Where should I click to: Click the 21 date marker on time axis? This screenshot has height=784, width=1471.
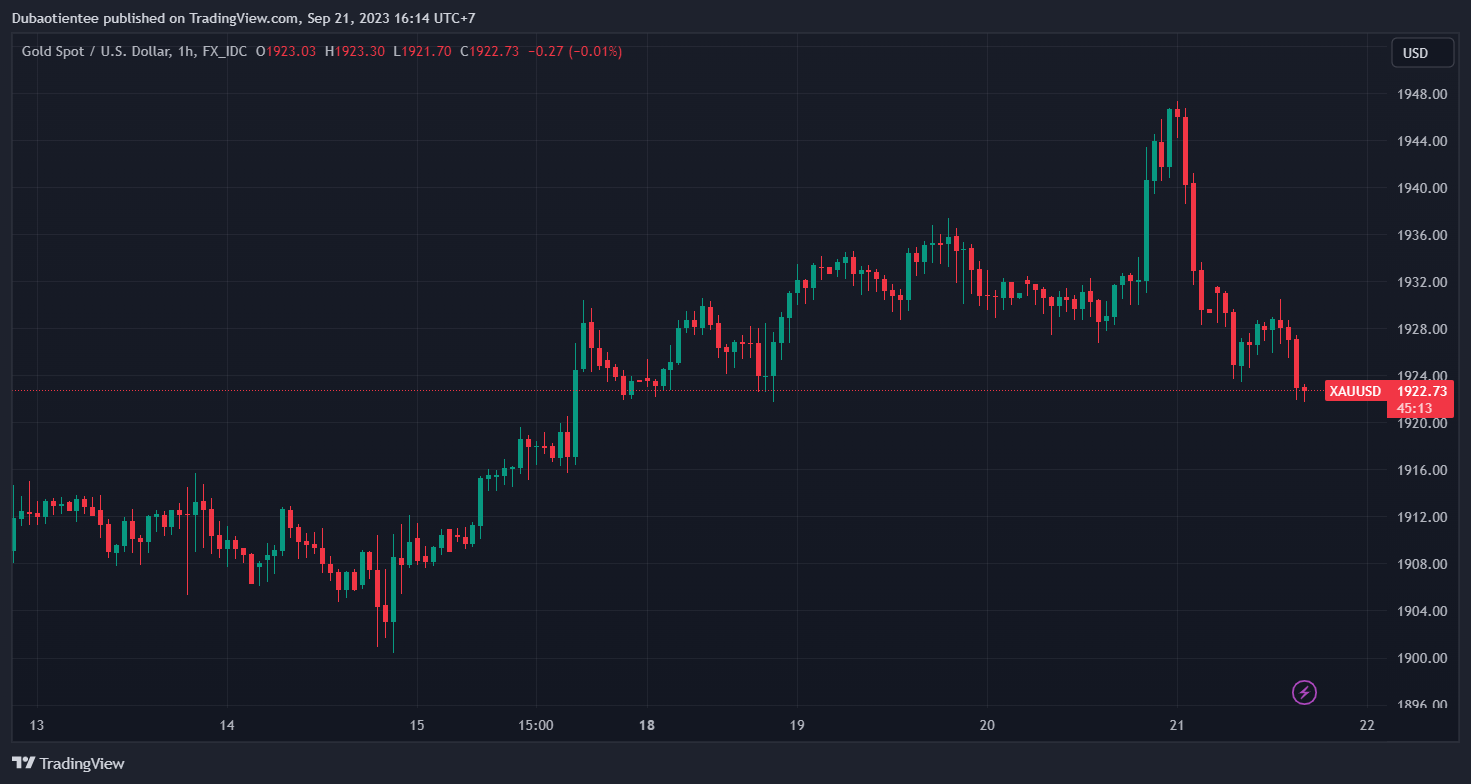pyautogui.click(x=1177, y=725)
